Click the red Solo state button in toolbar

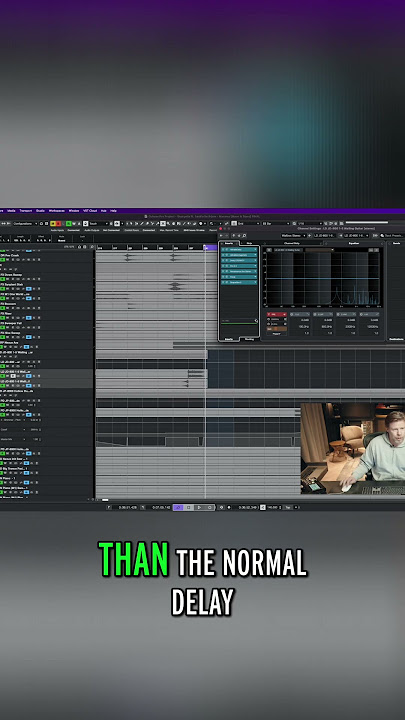click(x=58, y=223)
